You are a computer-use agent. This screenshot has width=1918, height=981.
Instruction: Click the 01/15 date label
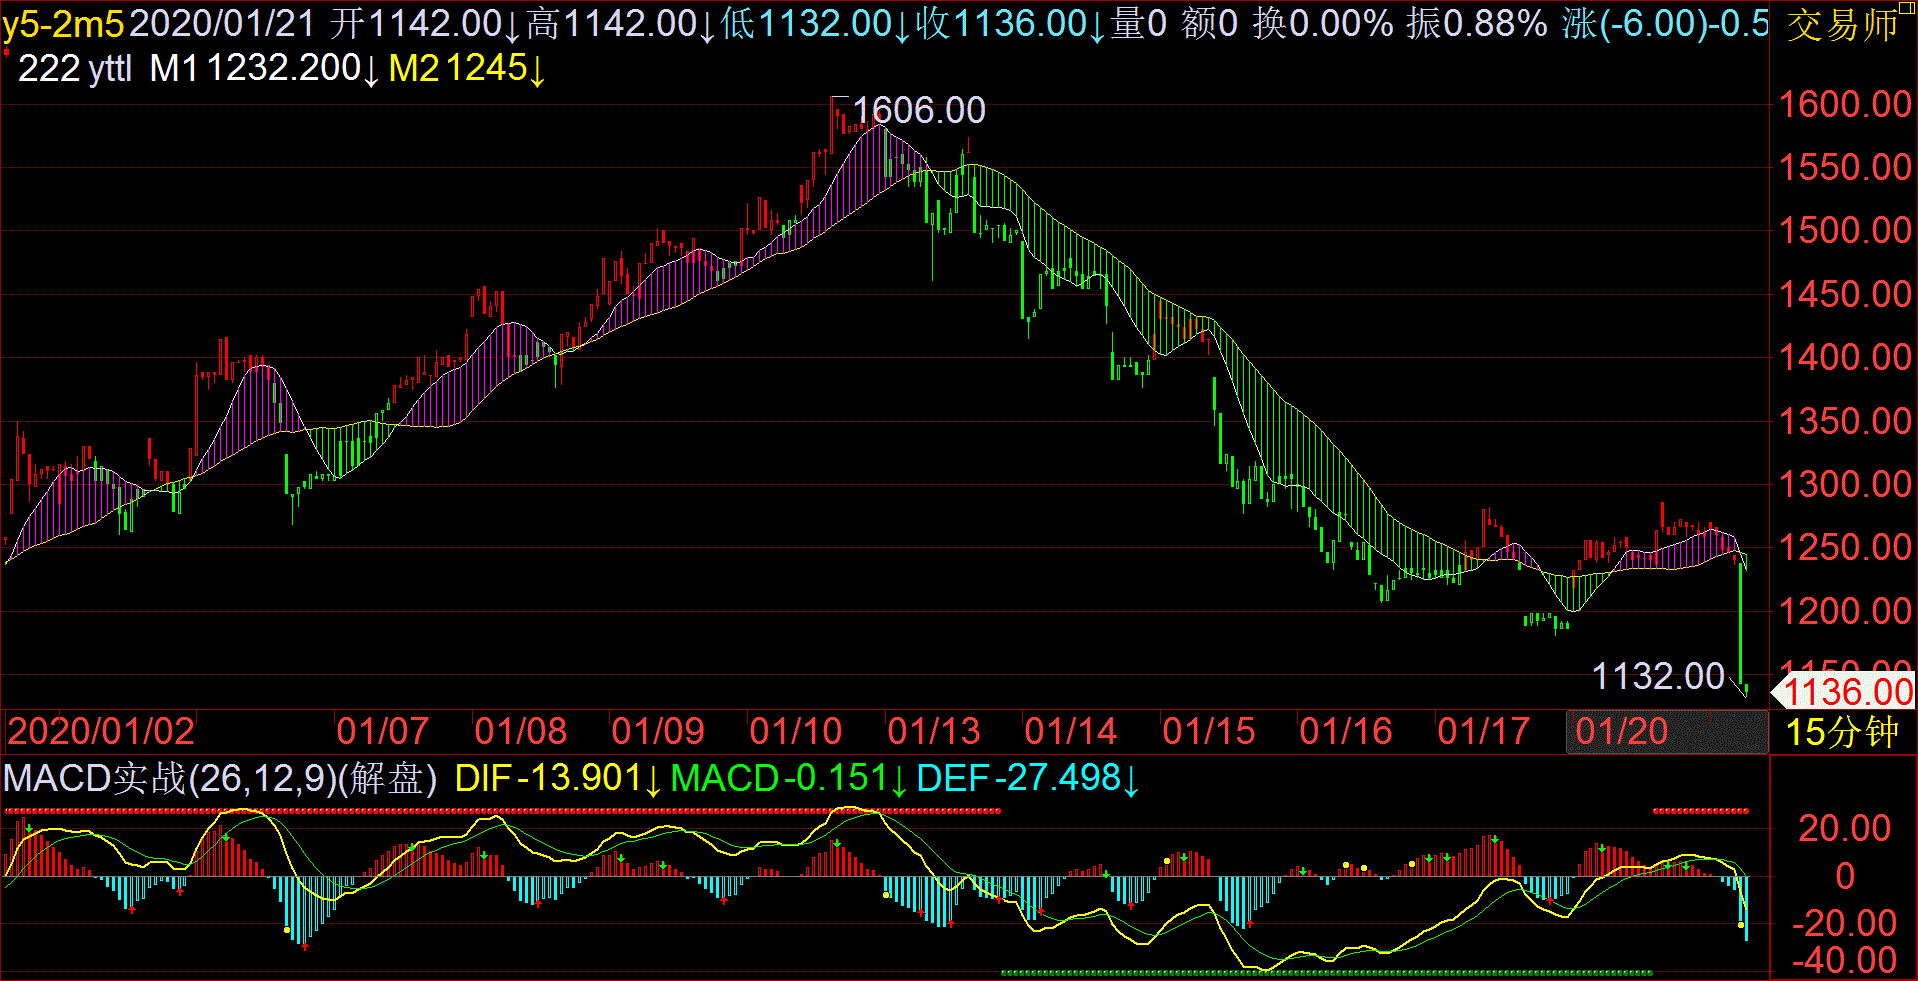1208,731
